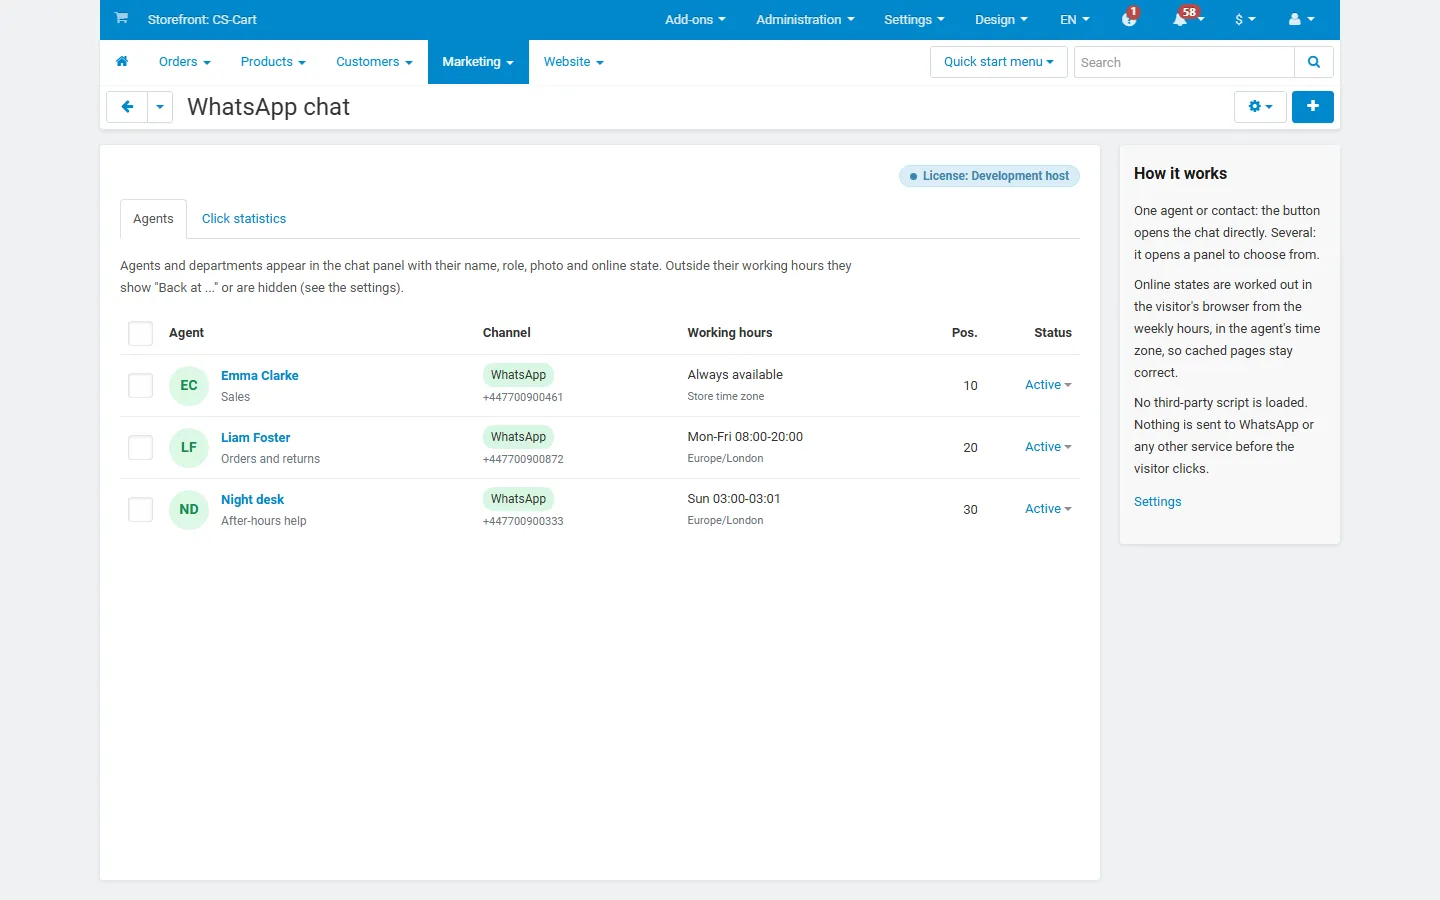Open the Website menu
Screen dimensions: 1440x900
574,62
